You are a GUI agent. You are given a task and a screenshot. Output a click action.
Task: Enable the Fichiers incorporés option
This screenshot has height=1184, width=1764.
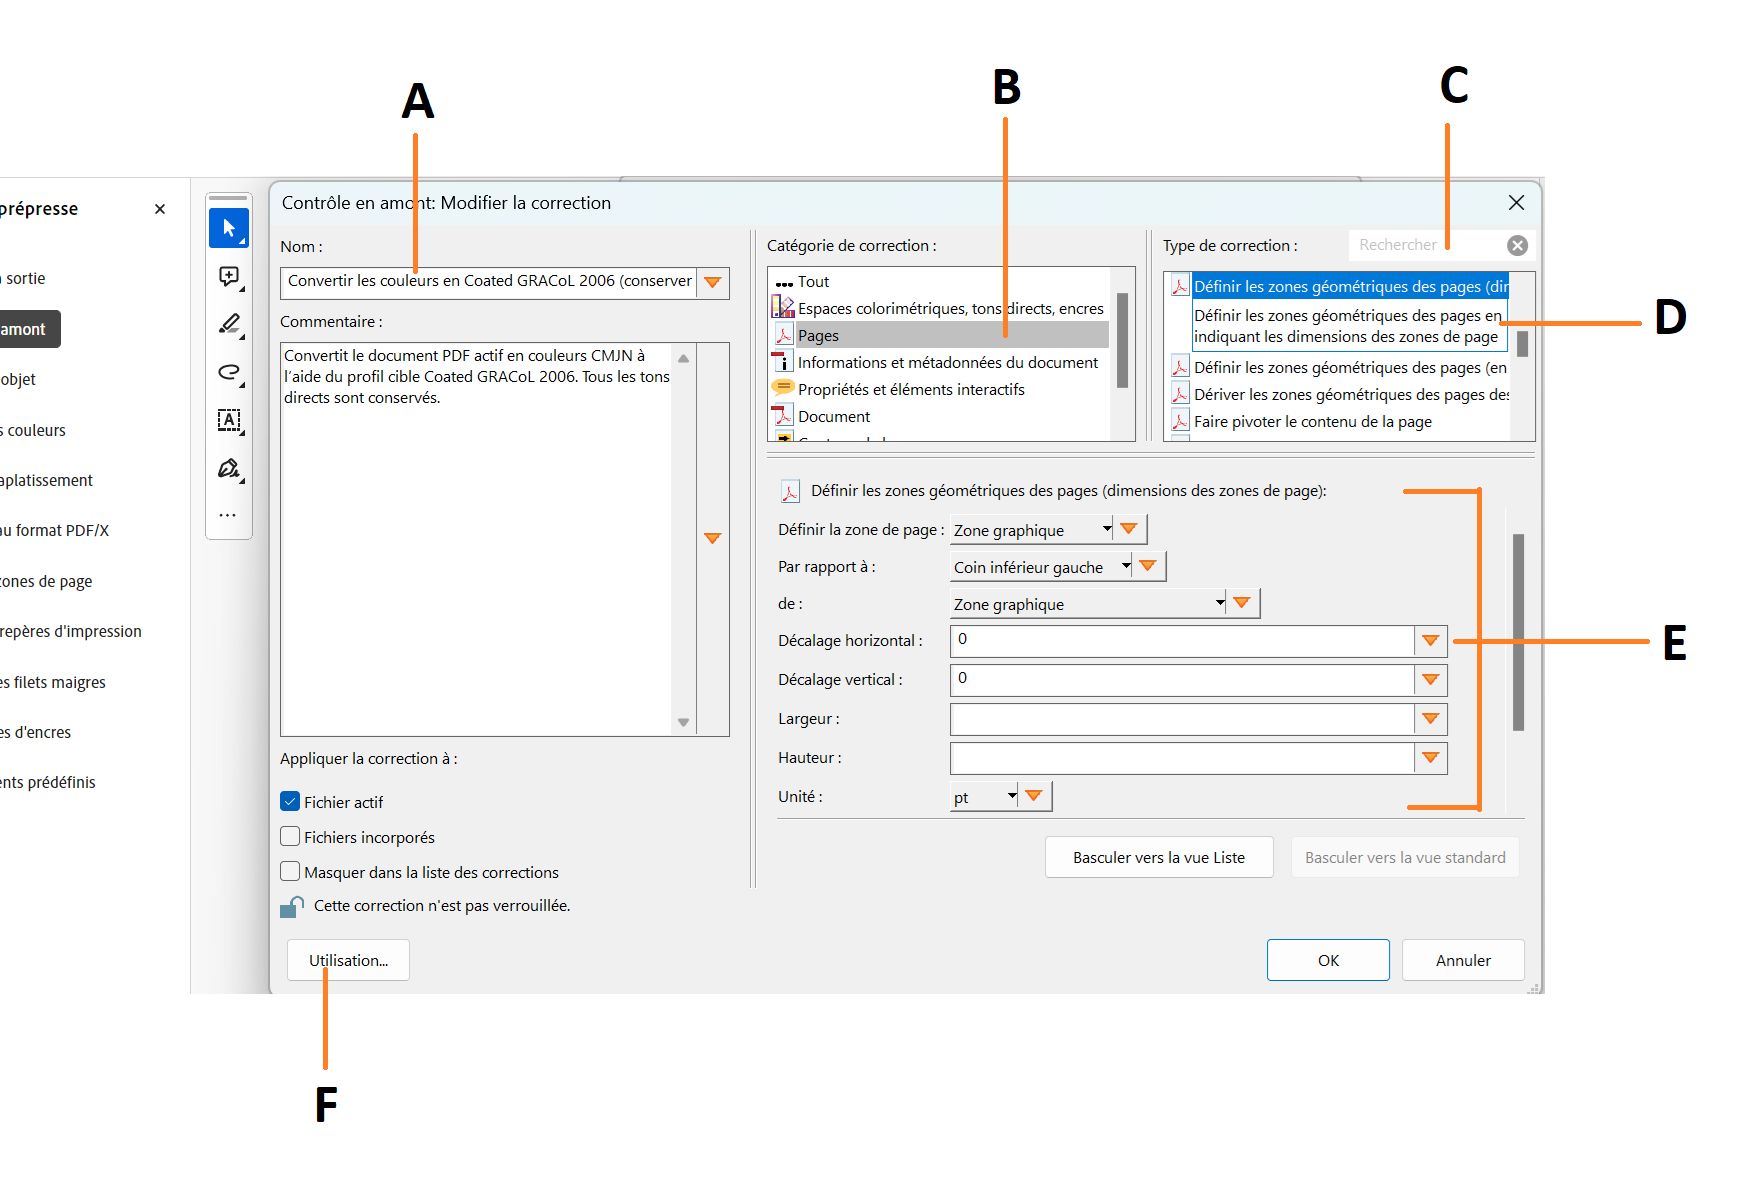290,836
